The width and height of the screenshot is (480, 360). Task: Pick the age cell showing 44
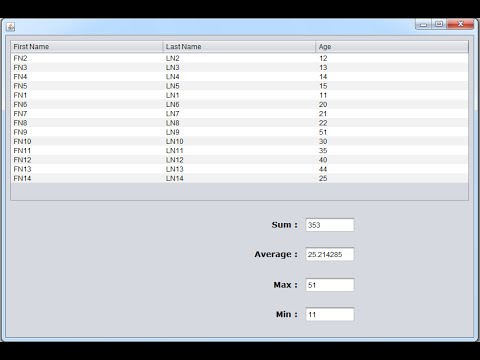392,169
